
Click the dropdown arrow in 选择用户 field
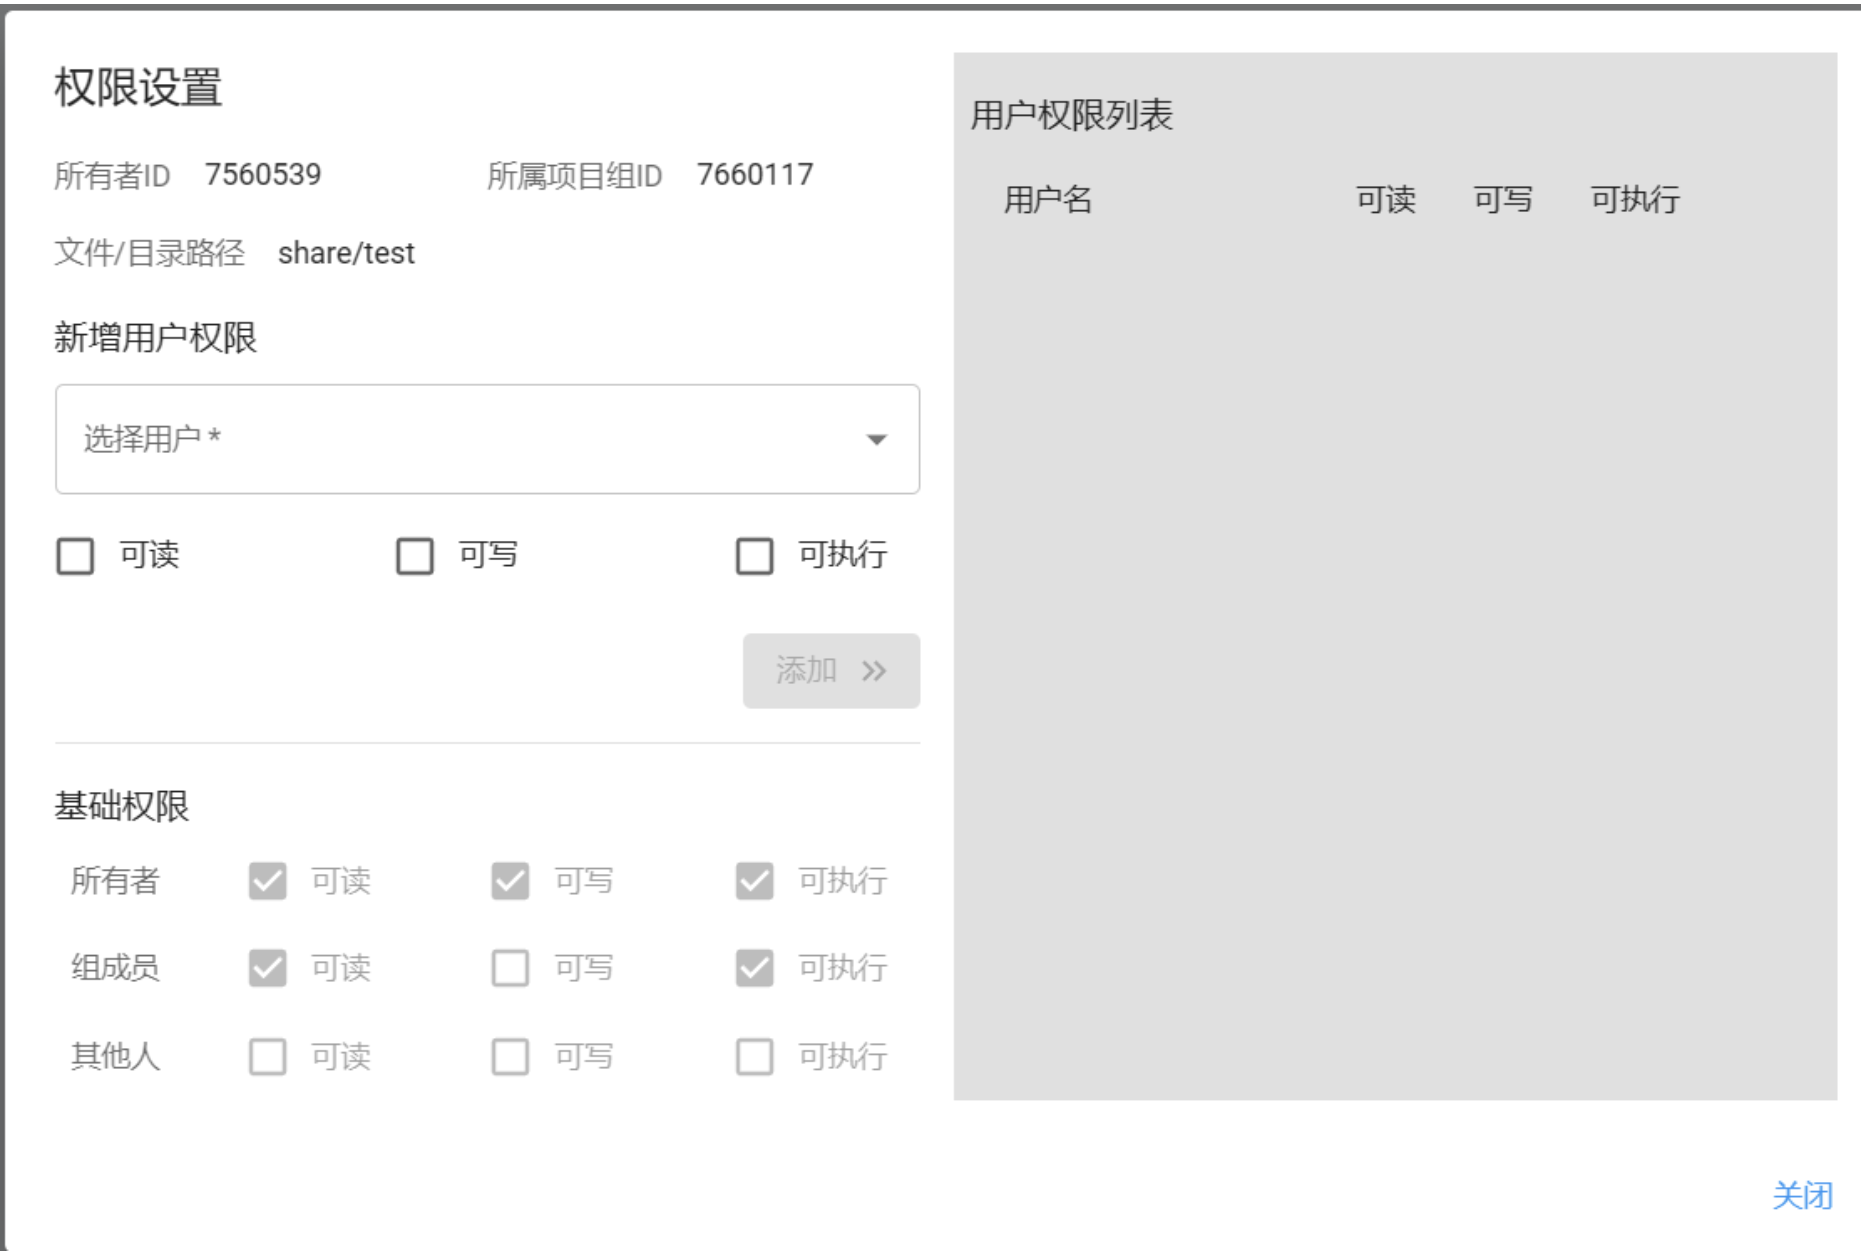tap(876, 440)
